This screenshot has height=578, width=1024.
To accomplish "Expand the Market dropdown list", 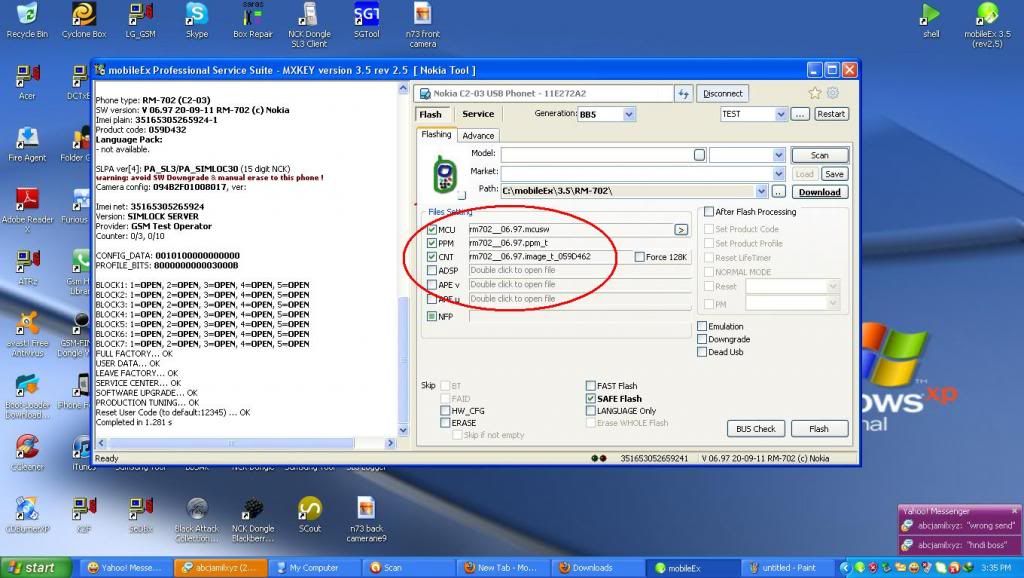I will 778,174.
